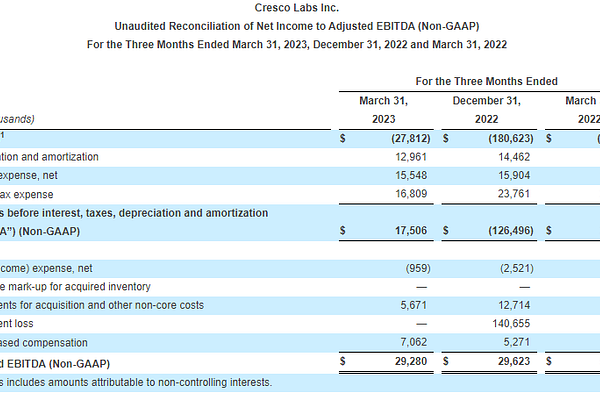Select Adjusted EBITDA value 29,280
This screenshot has width=600, height=400.
411,361
